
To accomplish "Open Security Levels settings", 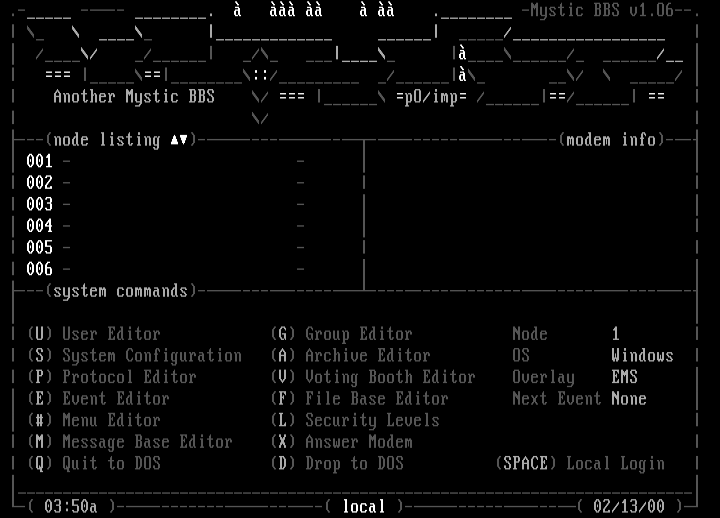I will coord(355,420).
